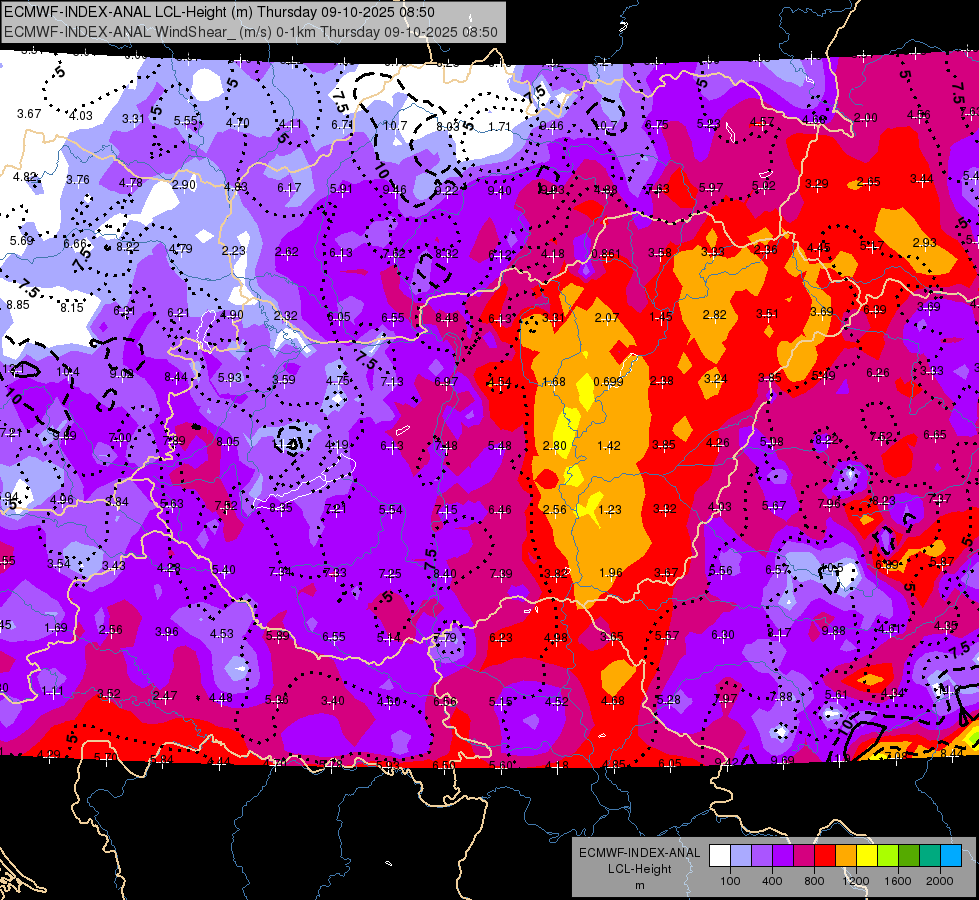Click the grid value '2.23'
This screenshot has height=900, width=979.
(234, 250)
